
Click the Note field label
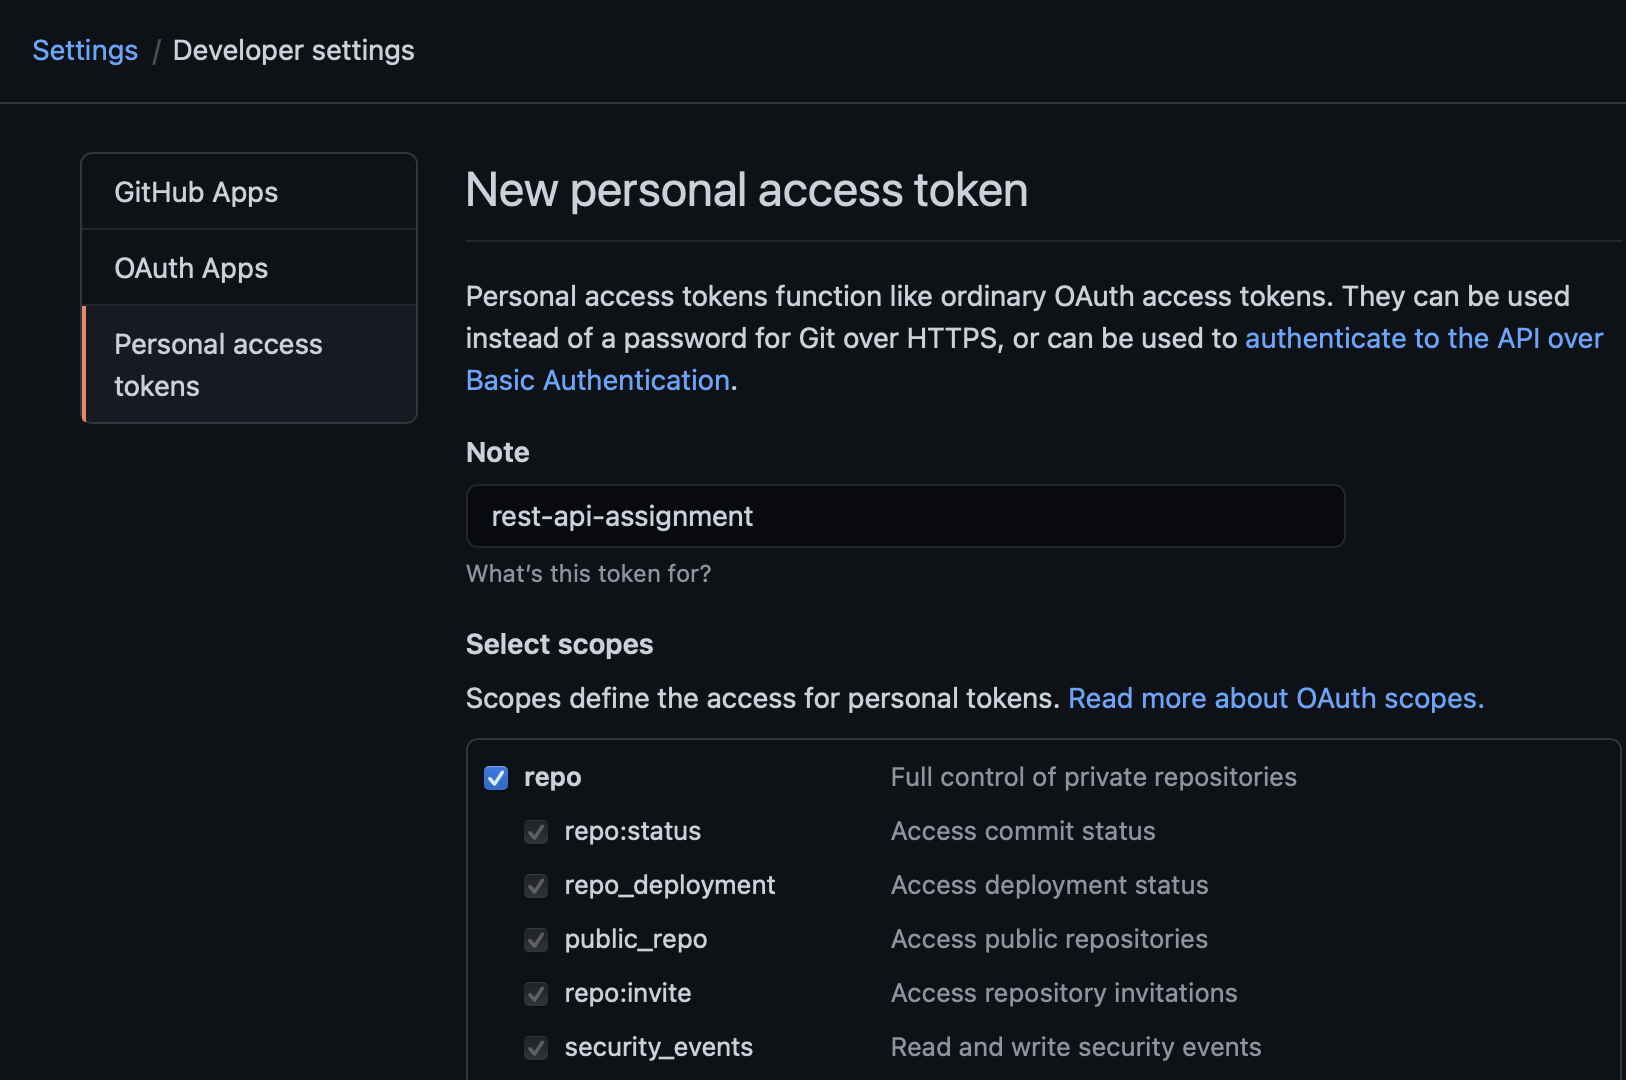click(x=497, y=452)
